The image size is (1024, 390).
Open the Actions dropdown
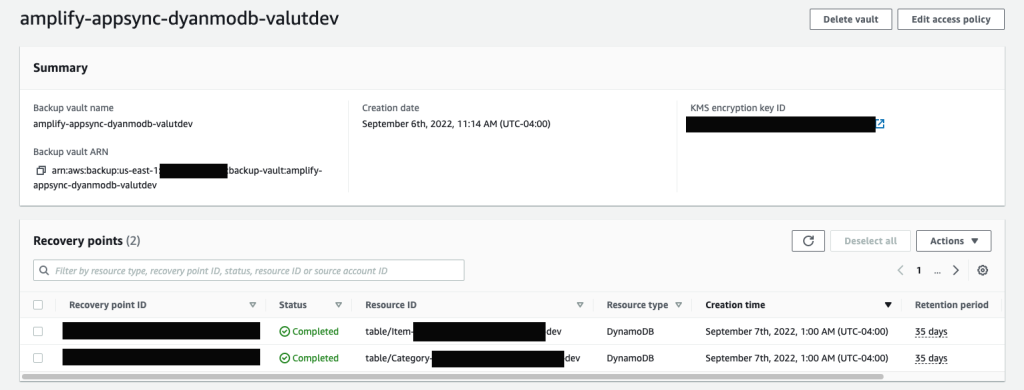pyautogui.click(x=953, y=241)
